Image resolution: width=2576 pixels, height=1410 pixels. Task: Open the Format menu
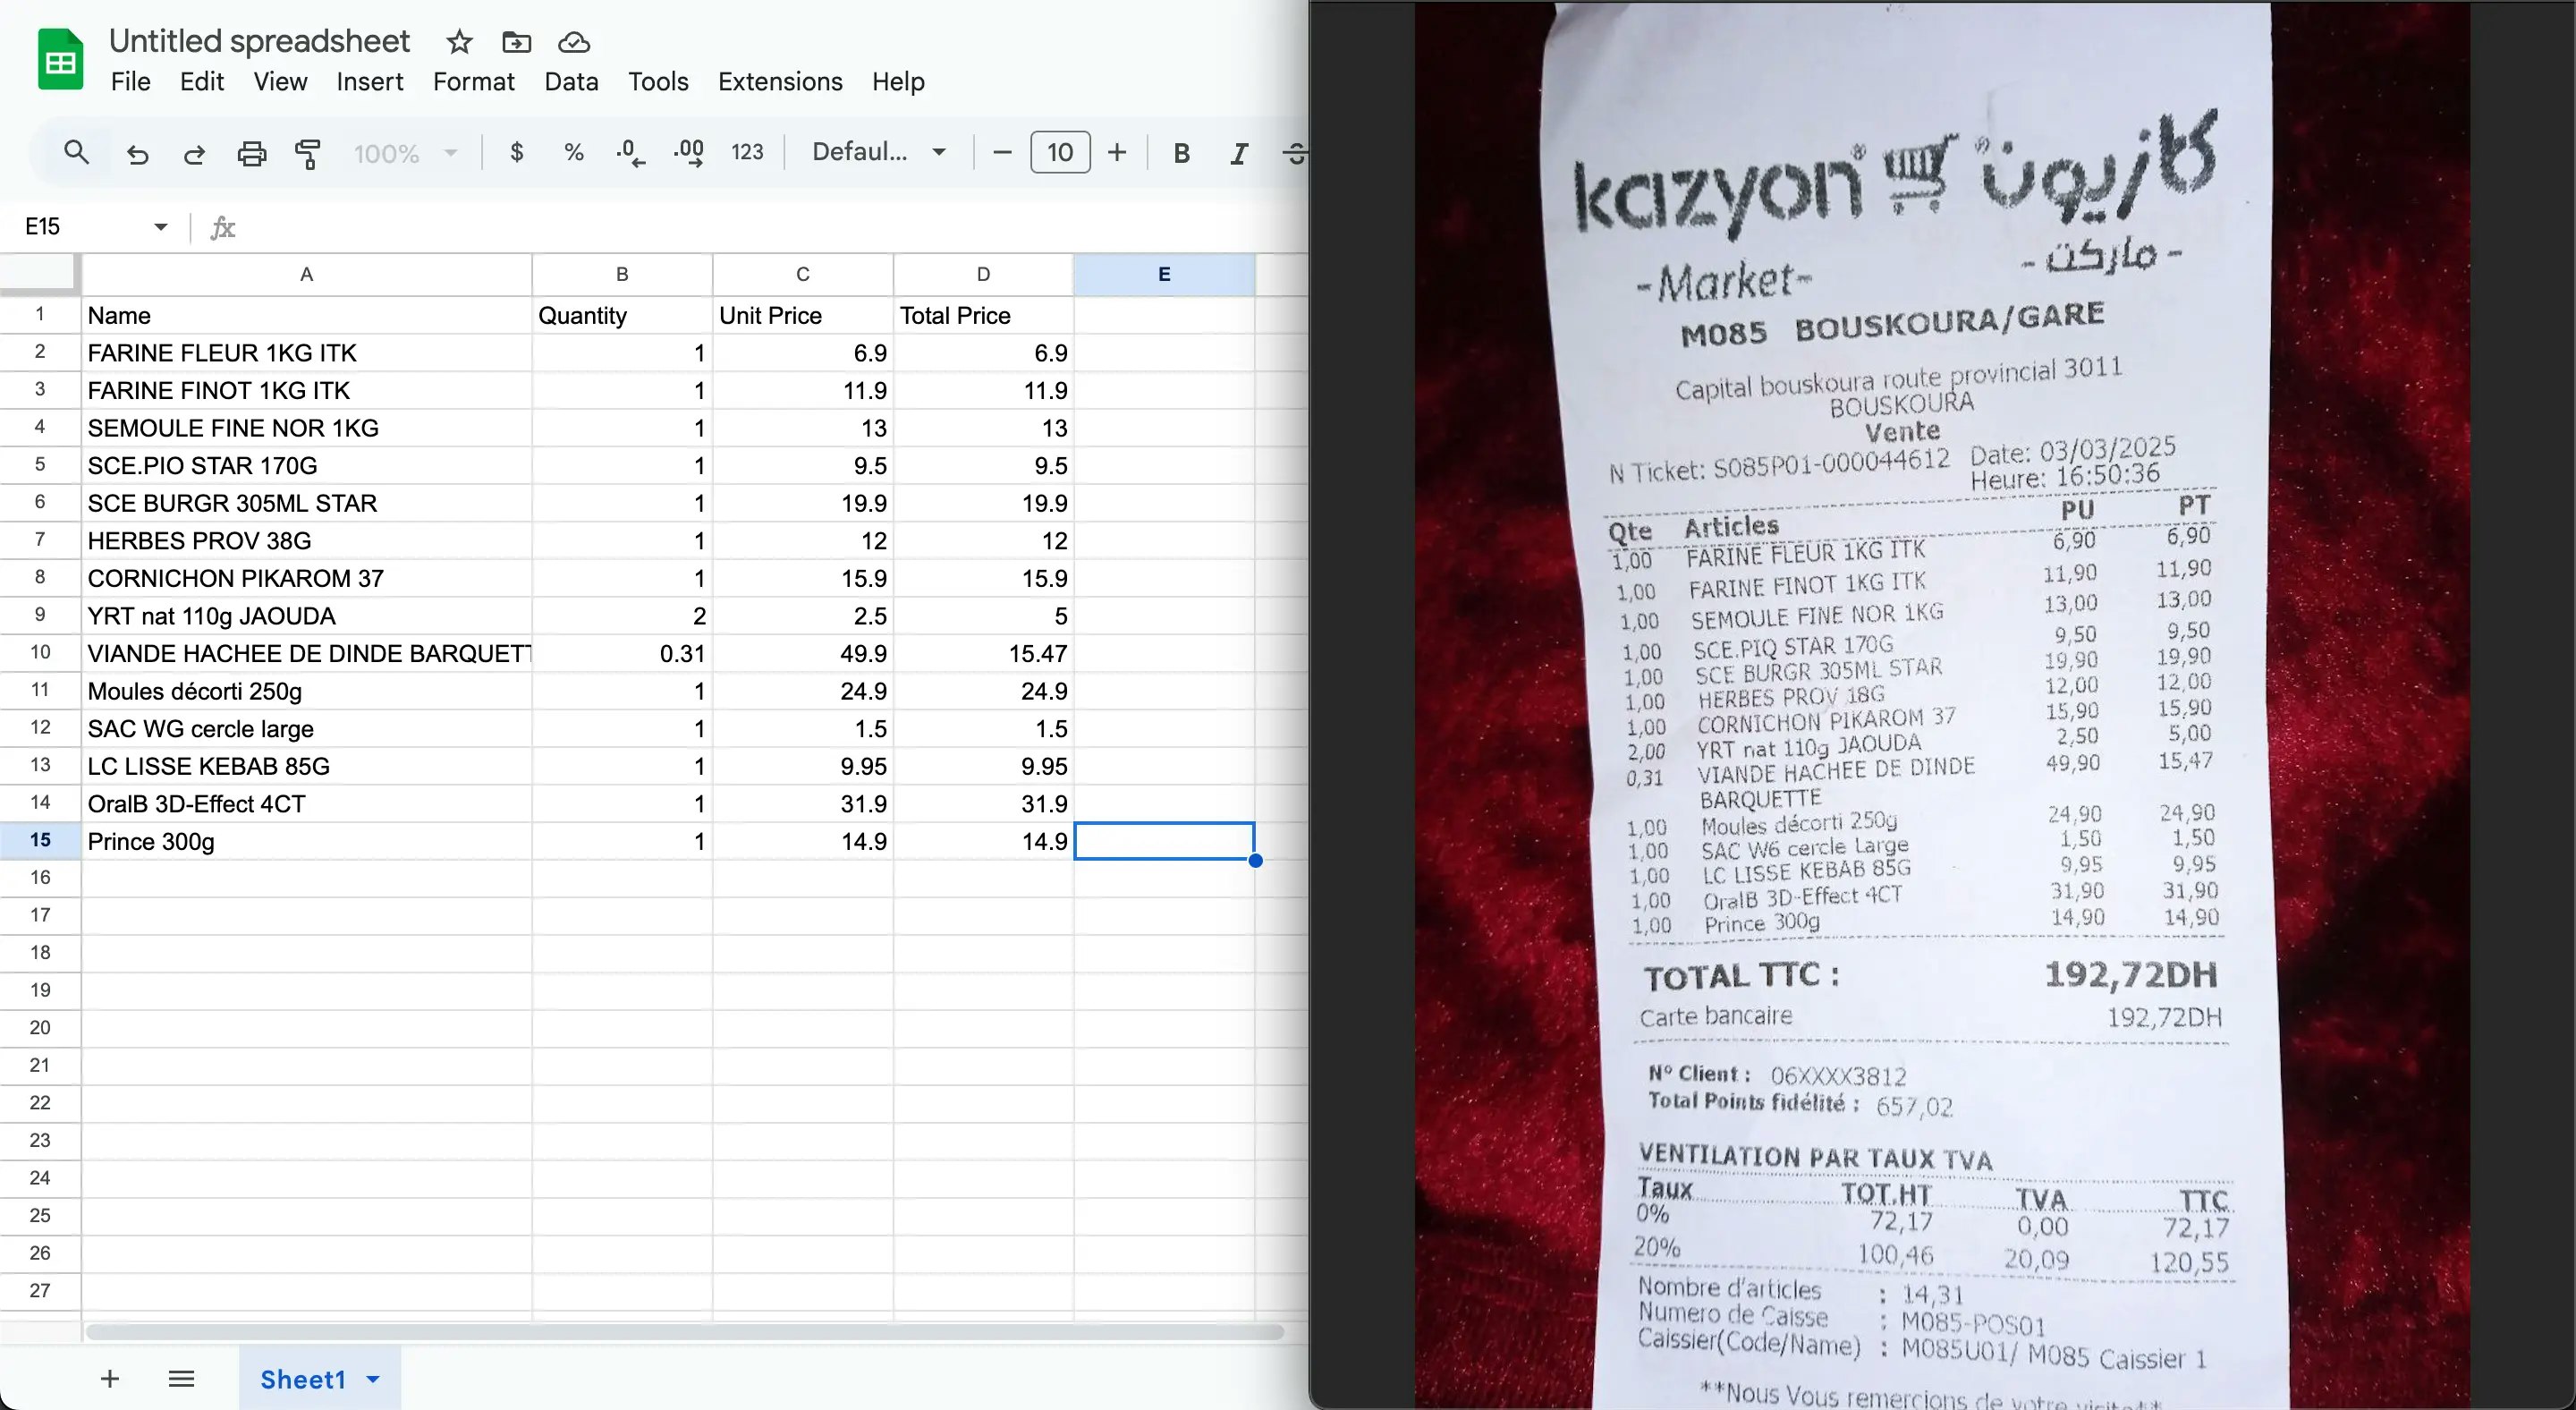pos(473,82)
